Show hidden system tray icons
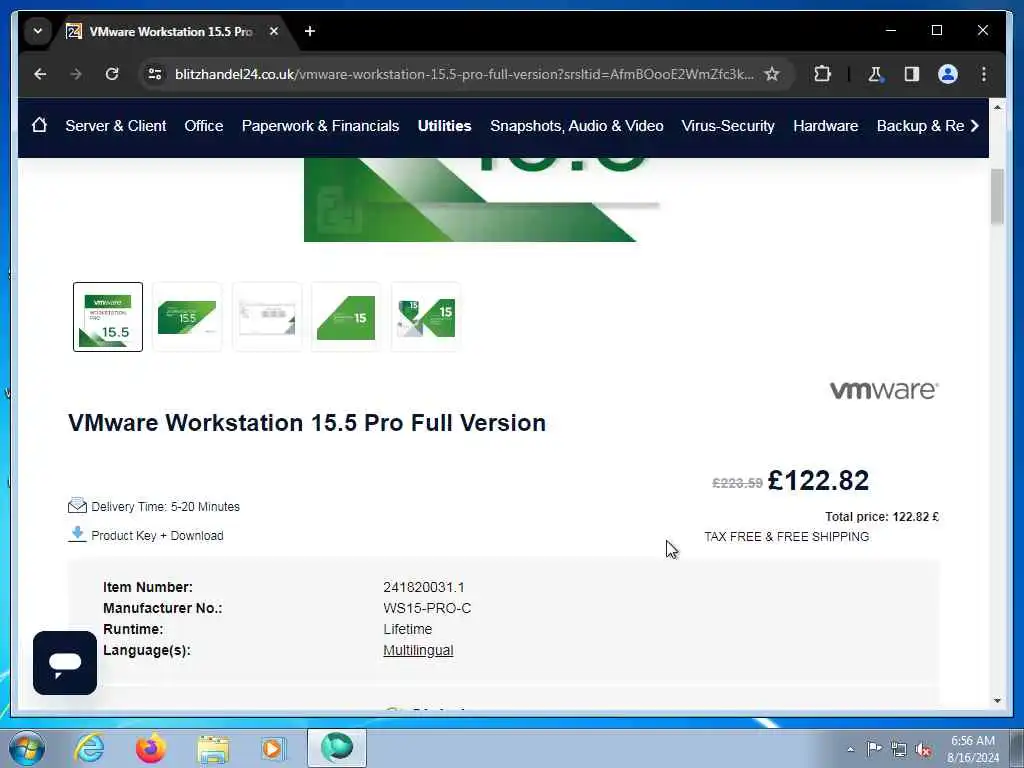The width and height of the screenshot is (1024, 768). [x=850, y=749]
